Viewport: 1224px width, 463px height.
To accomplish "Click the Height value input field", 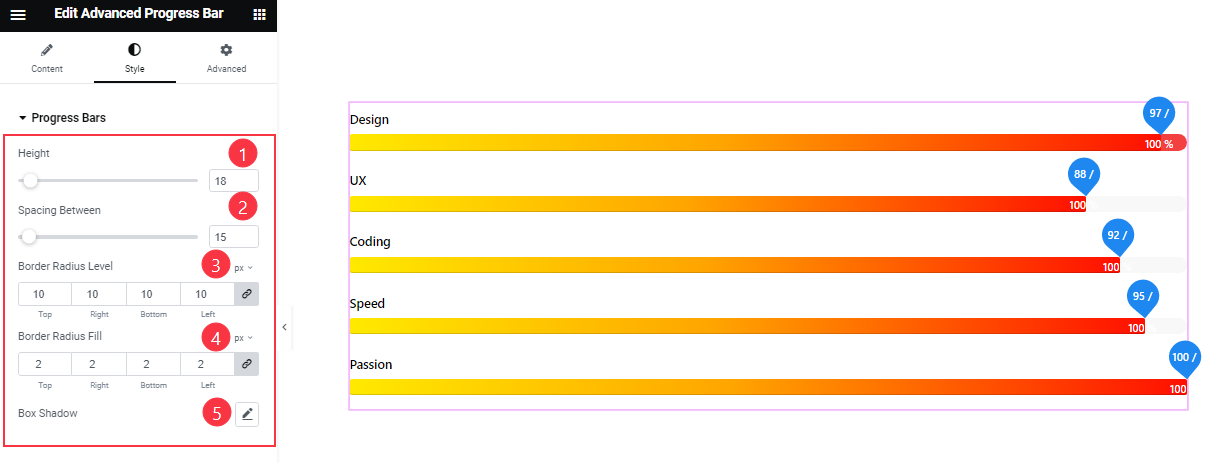I will [x=233, y=181].
